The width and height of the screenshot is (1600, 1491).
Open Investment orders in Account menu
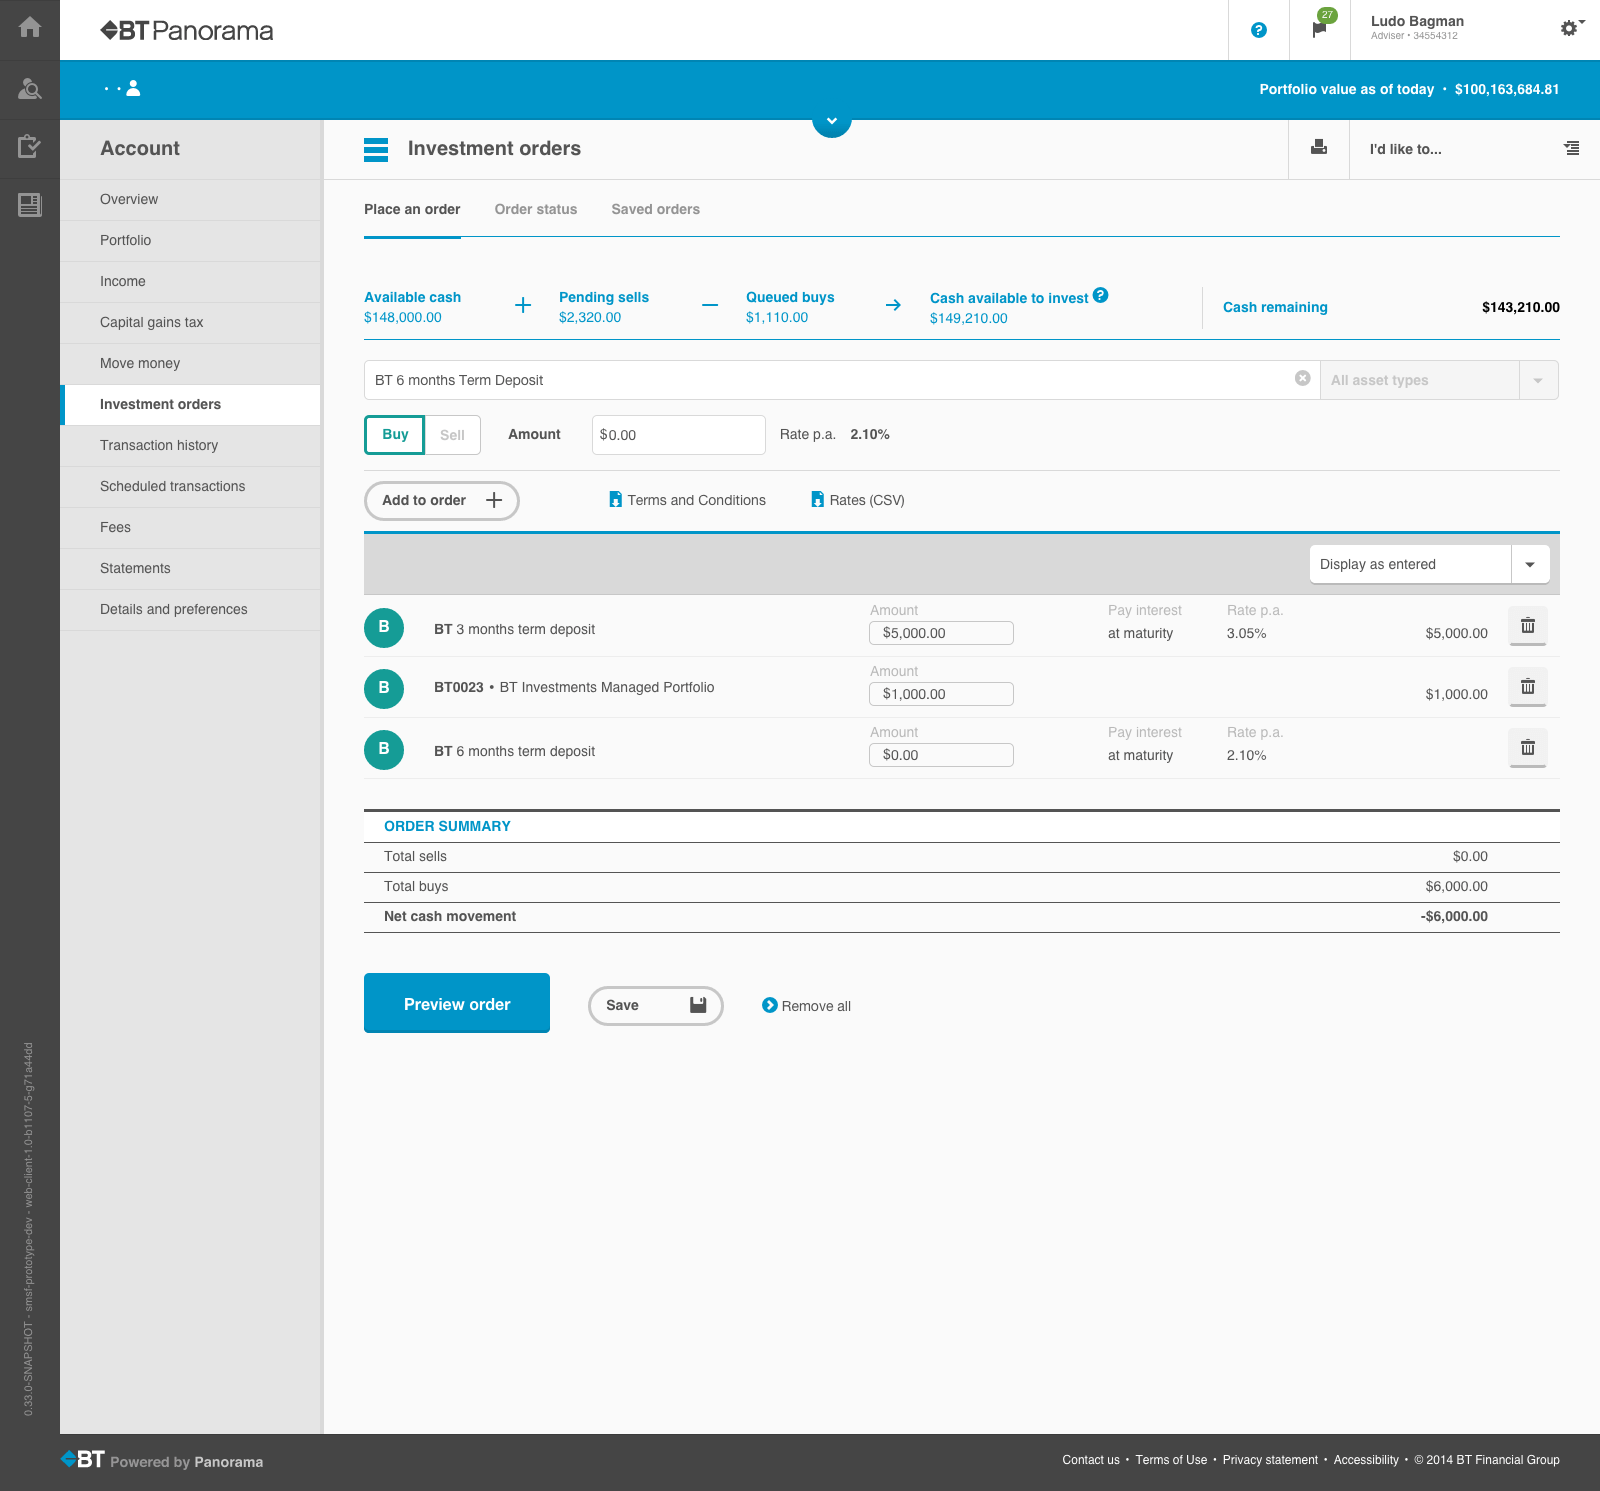coord(190,405)
